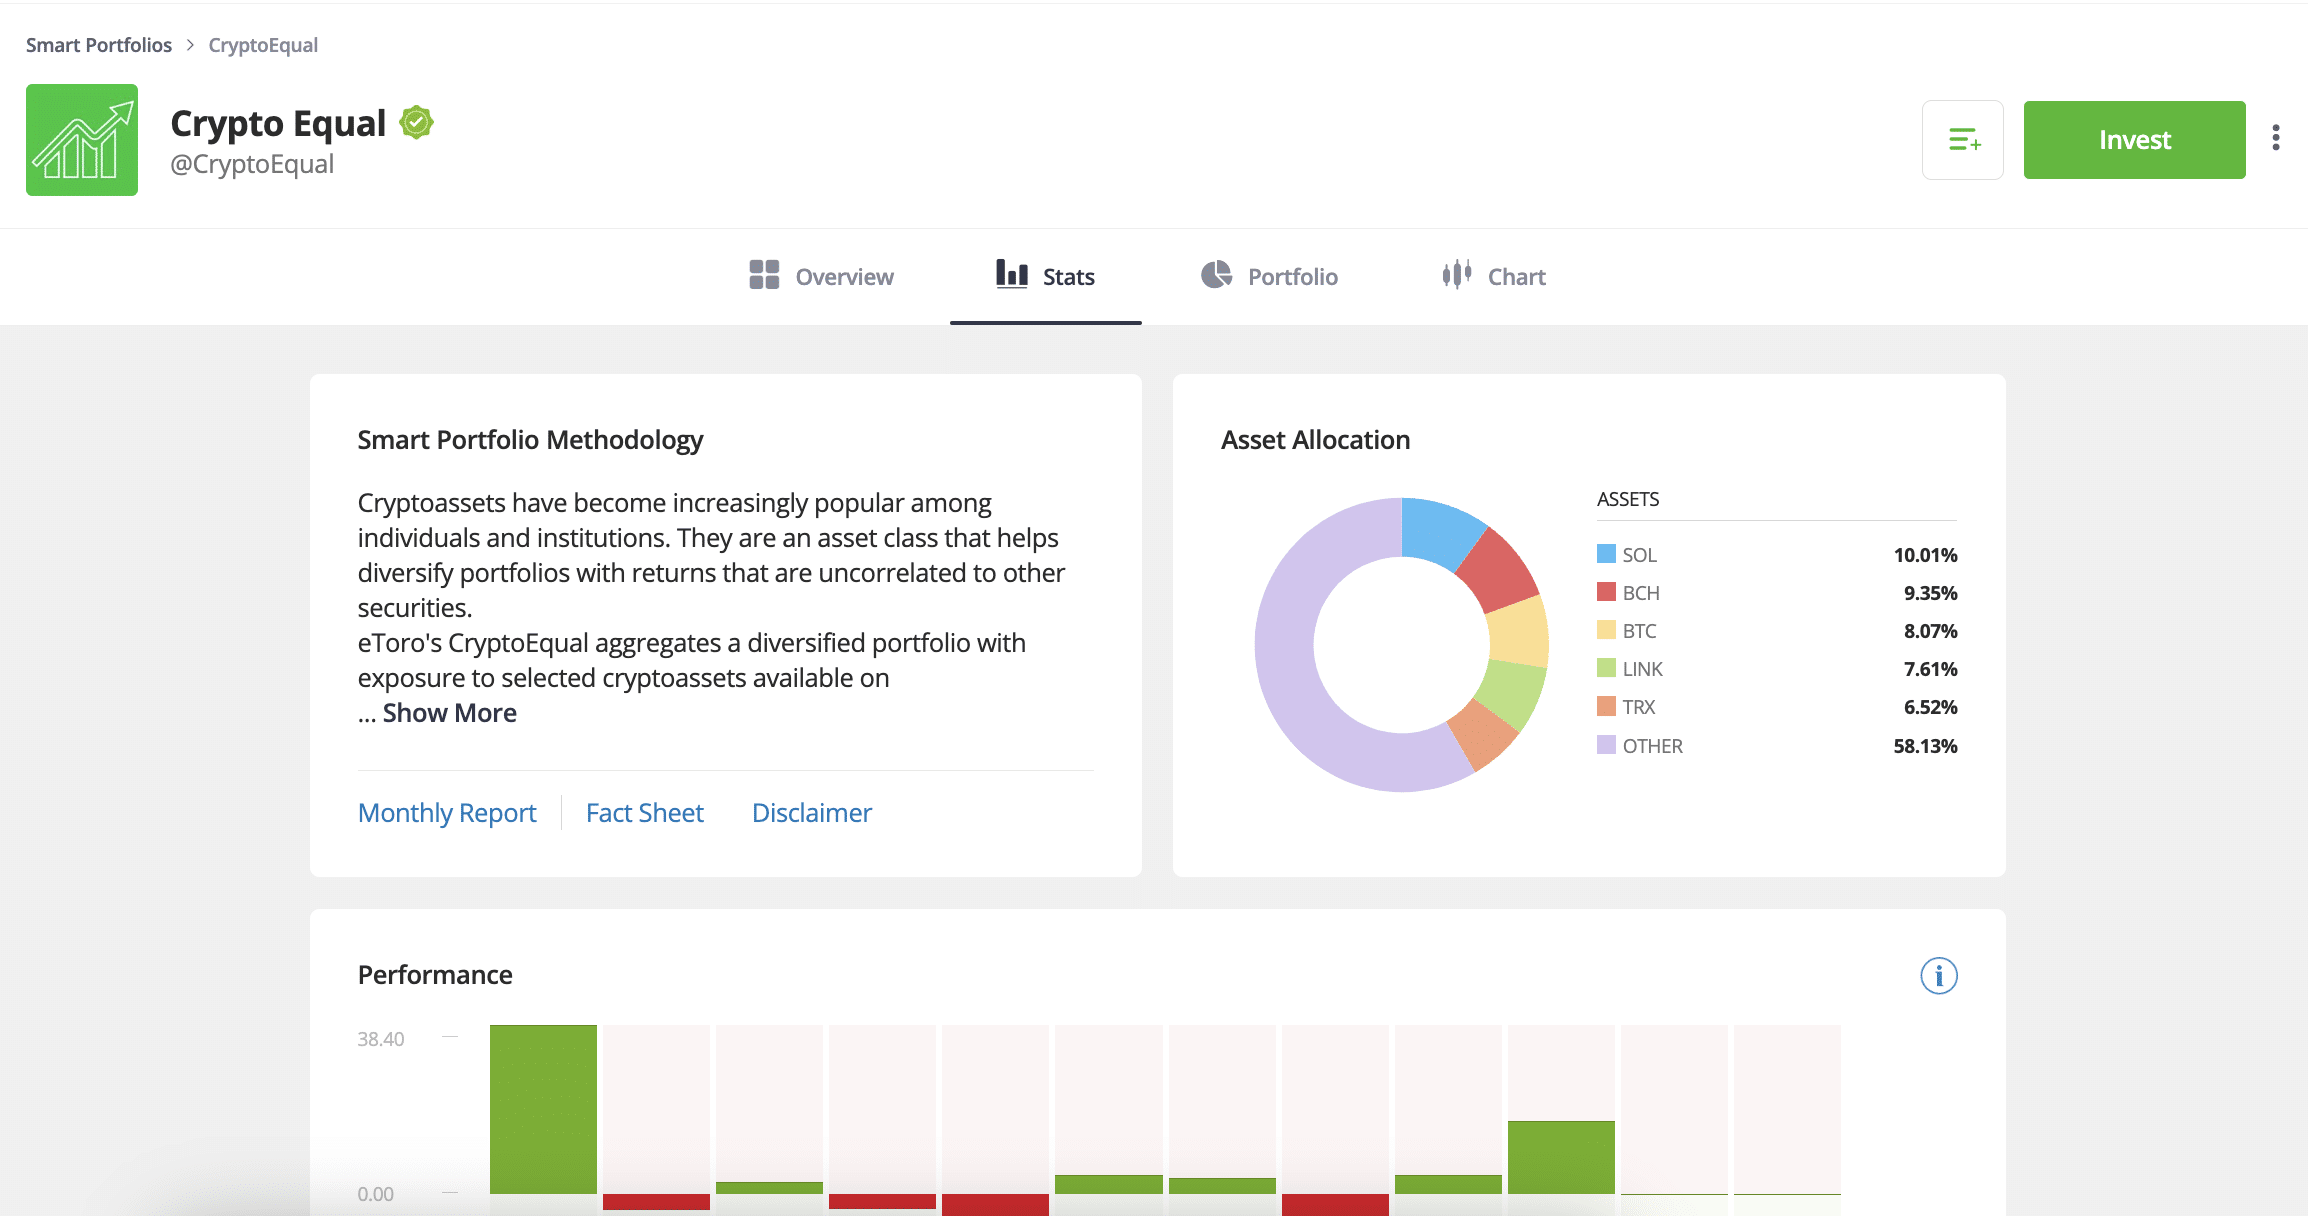The width and height of the screenshot is (2308, 1216).
Task: Go to Smart Portfolios breadcrumb
Action: [x=99, y=45]
